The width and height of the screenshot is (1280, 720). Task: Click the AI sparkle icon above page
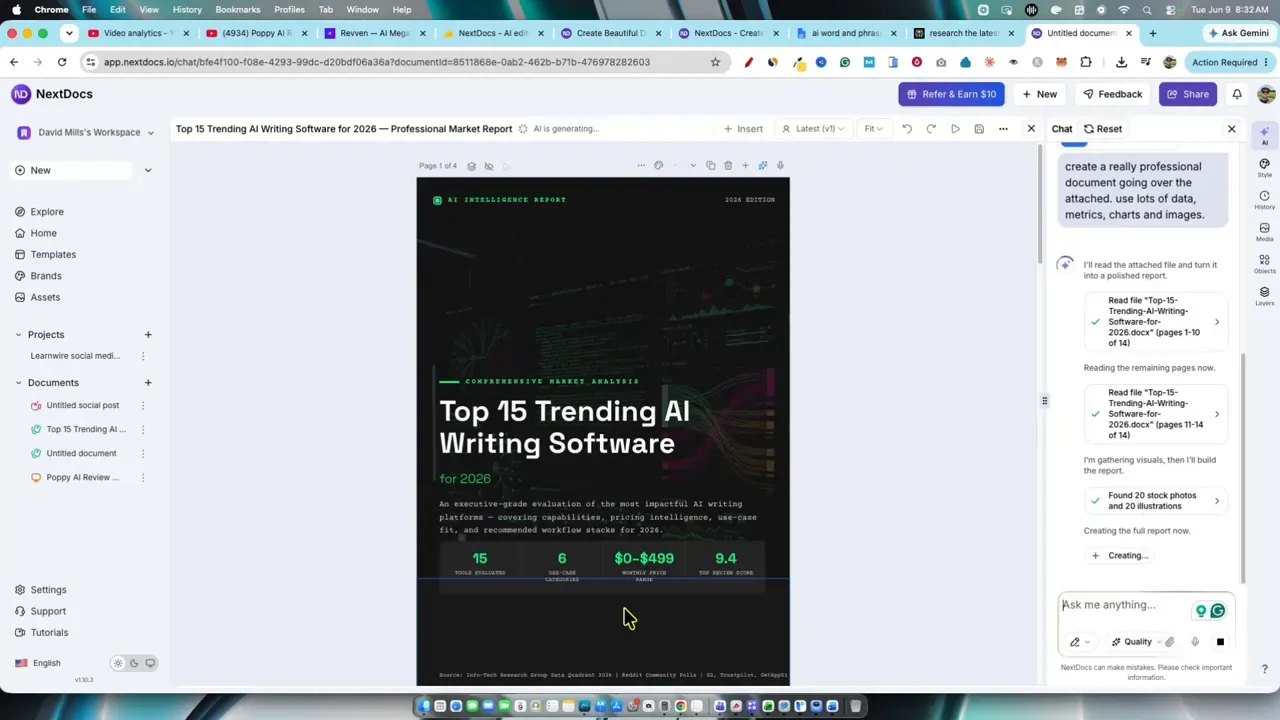pyautogui.click(x=763, y=166)
